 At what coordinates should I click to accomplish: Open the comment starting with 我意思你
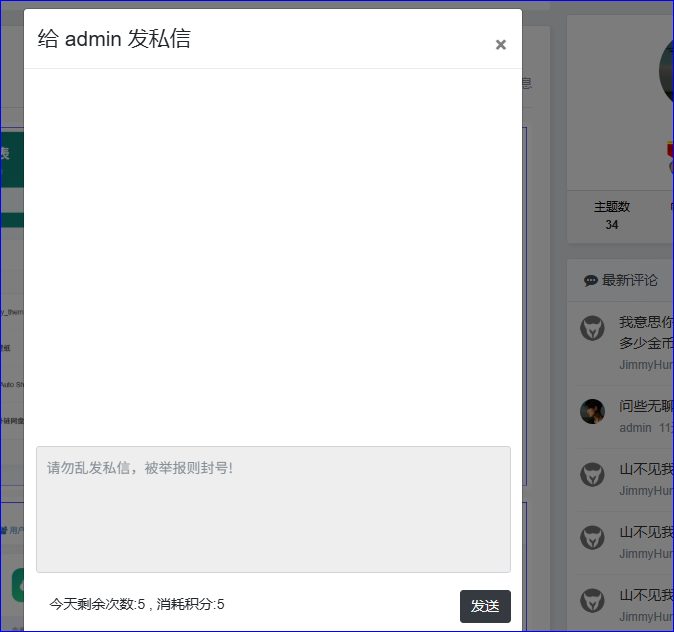tap(646, 322)
